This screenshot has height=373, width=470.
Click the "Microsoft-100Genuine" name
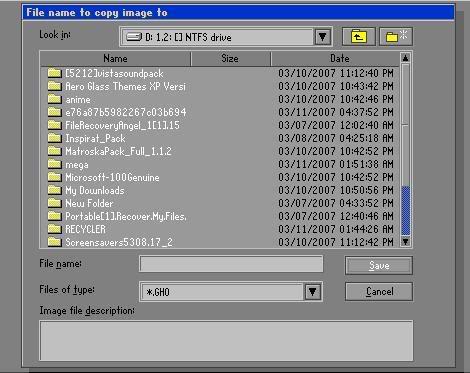click(112, 177)
